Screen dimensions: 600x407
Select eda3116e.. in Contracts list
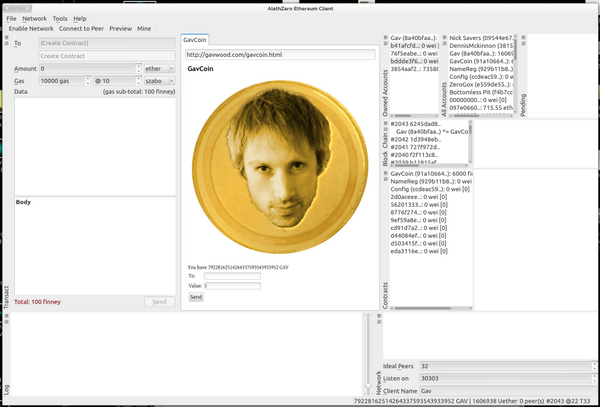pos(431,251)
